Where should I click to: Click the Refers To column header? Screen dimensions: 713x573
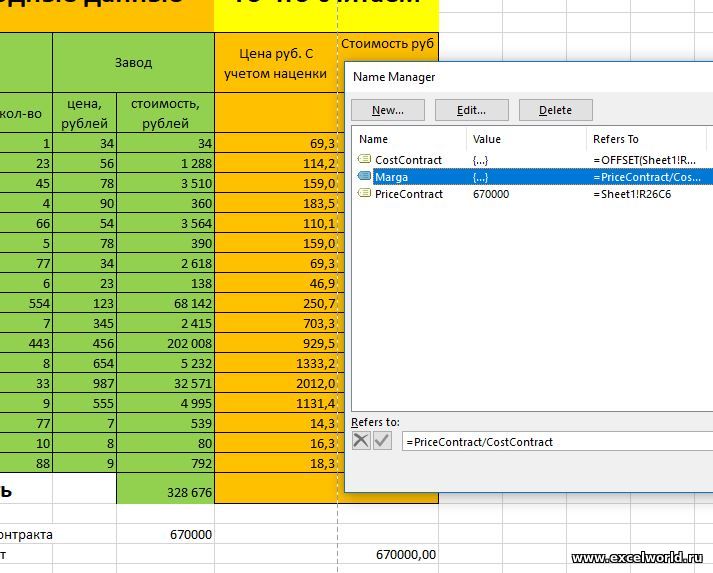click(645, 139)
